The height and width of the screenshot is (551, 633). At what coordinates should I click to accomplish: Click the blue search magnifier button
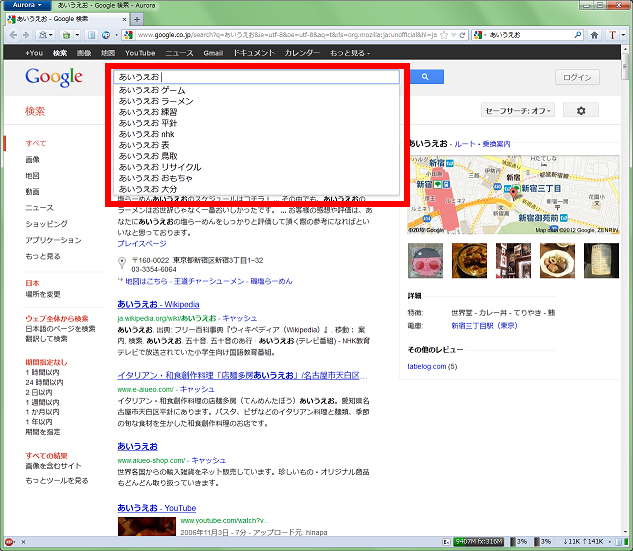click(425, 77)
